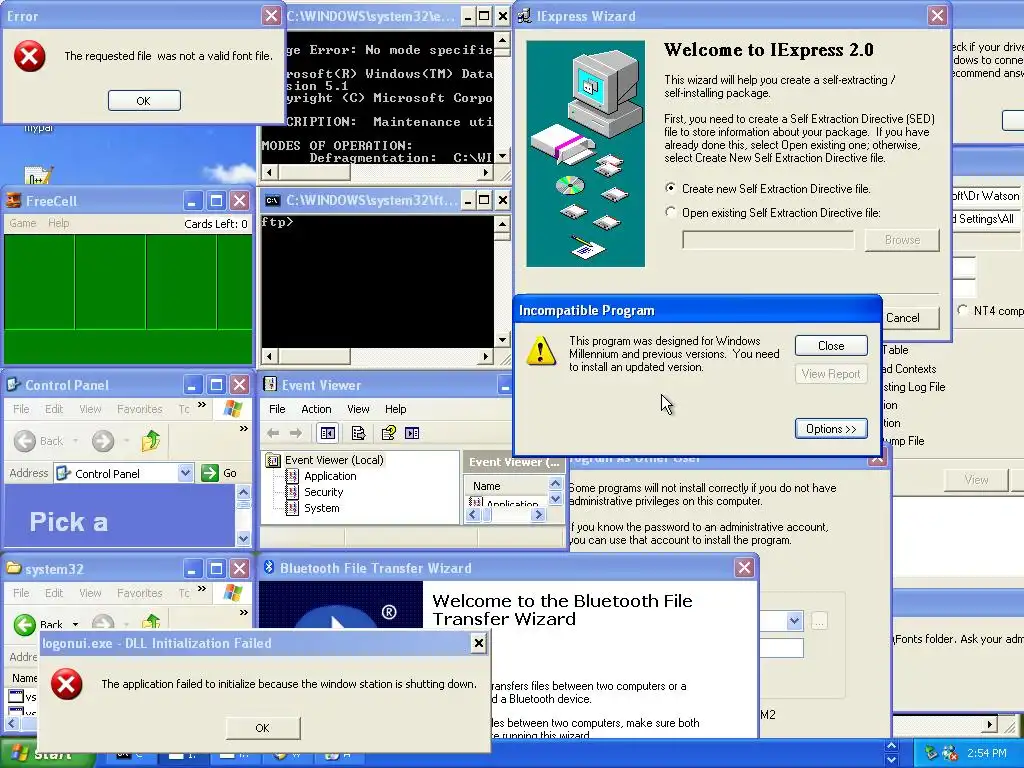Click first system tray icon left of clock
This screenshot has height=768, width=1024.
coord(931,753)
